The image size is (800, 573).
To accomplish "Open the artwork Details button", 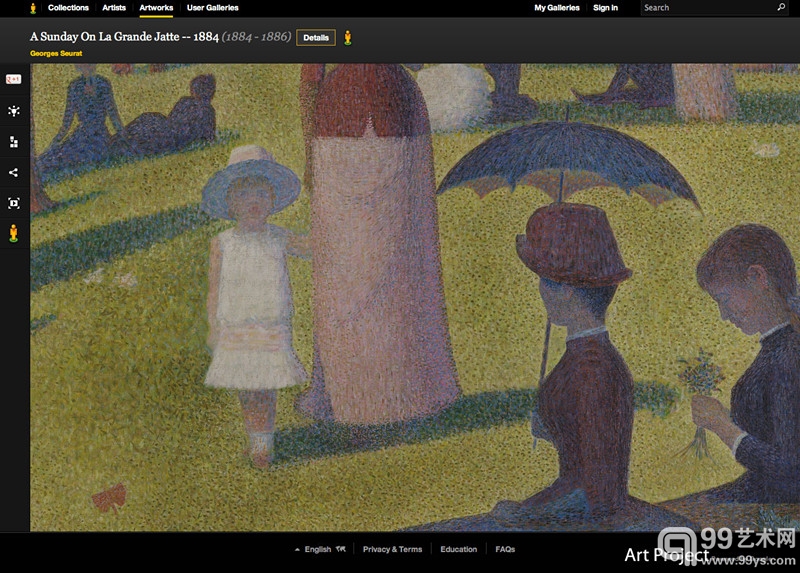I will [316, 38].
